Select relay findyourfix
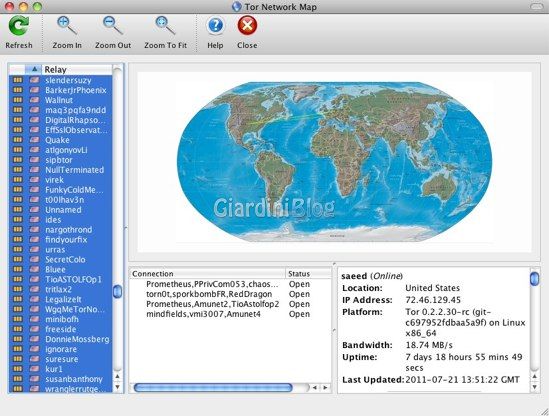549x416 pixels. point(66,240)
